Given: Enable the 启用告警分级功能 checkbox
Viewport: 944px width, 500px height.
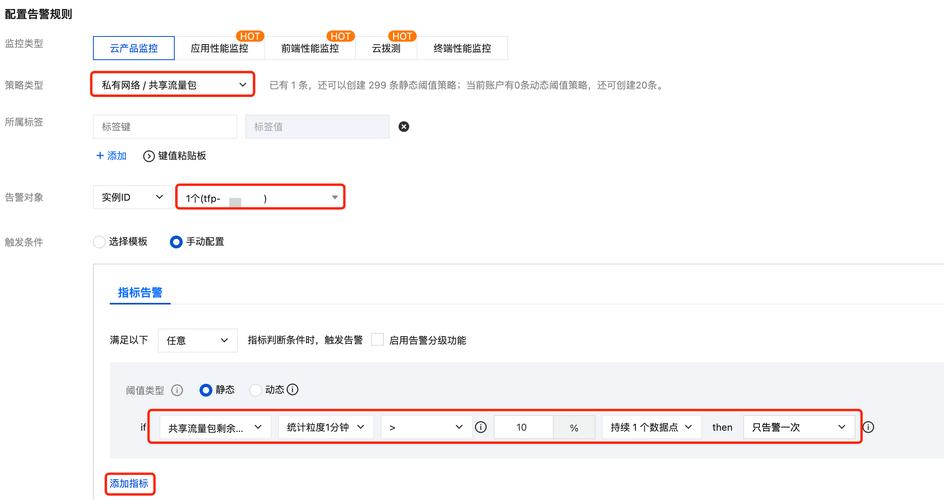Looking at the screenshot, I should pos(377,340).
